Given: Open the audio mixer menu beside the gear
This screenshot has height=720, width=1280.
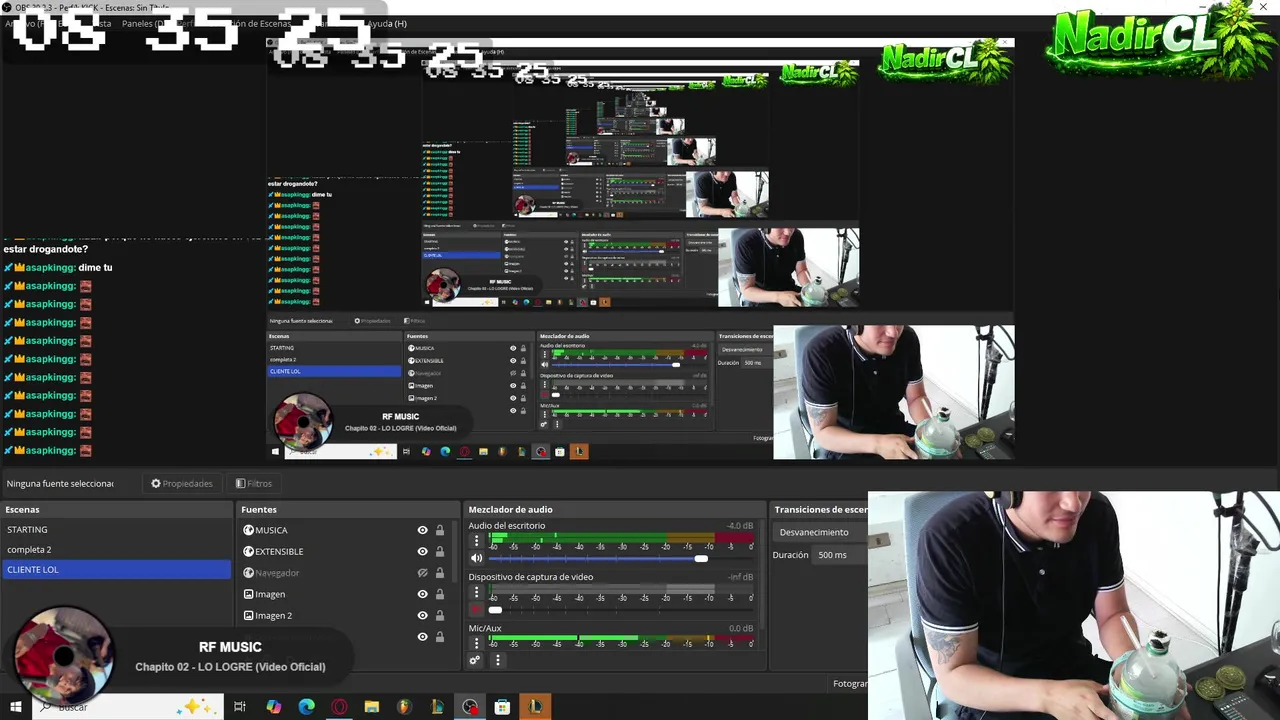Looking at the screenshot, I should pos(497,660).
